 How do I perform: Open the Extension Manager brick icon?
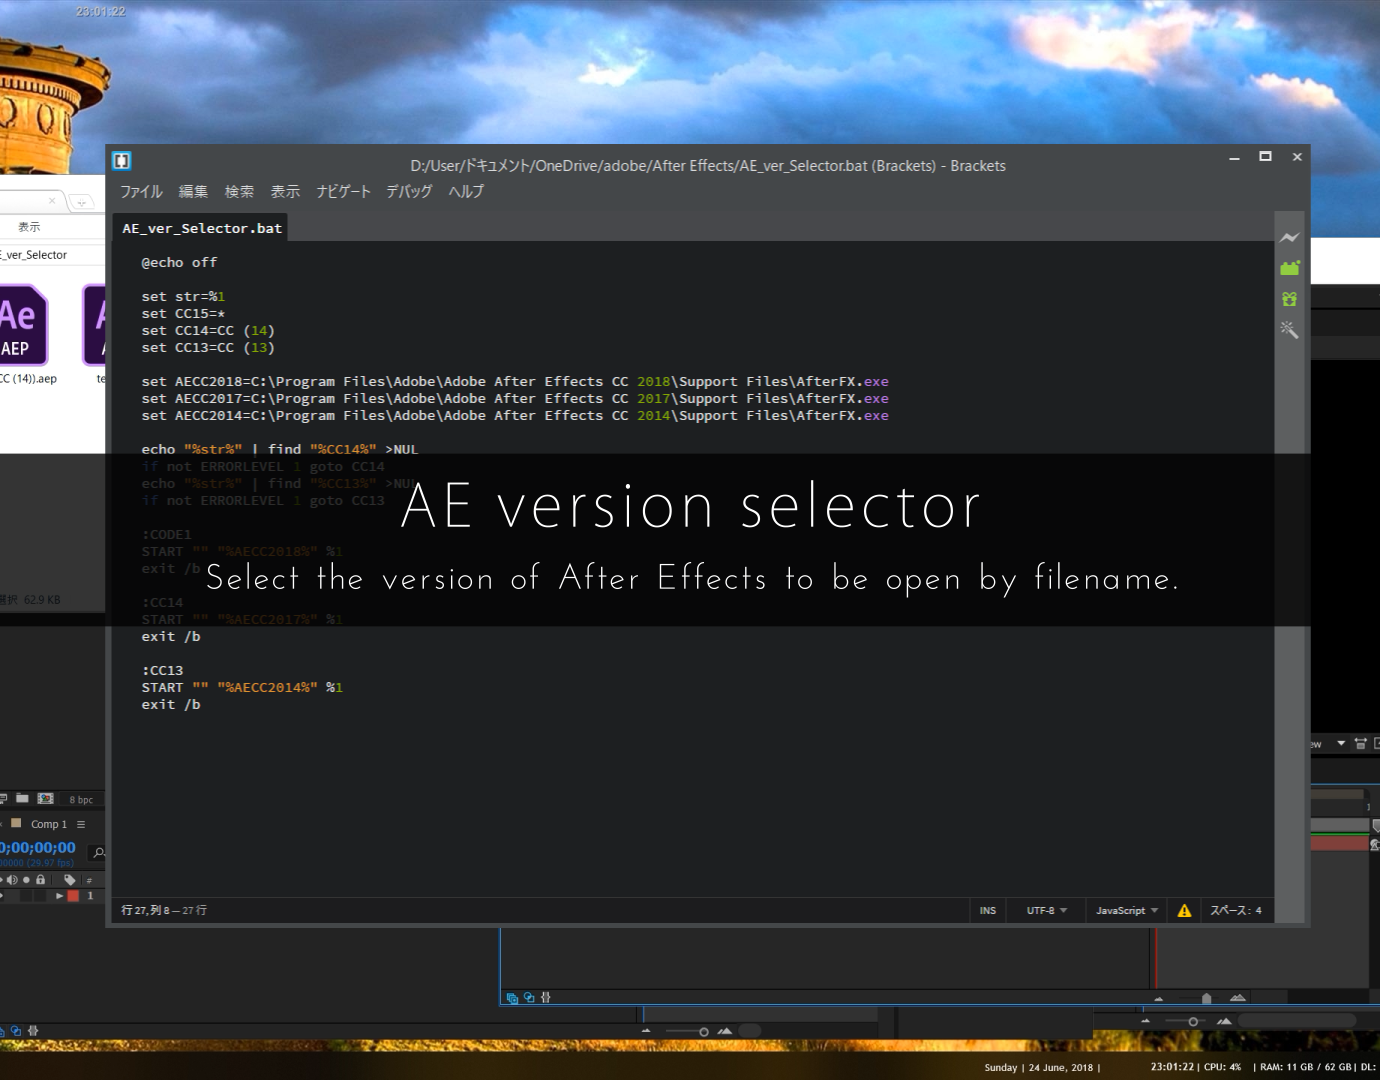(1289, 268)
